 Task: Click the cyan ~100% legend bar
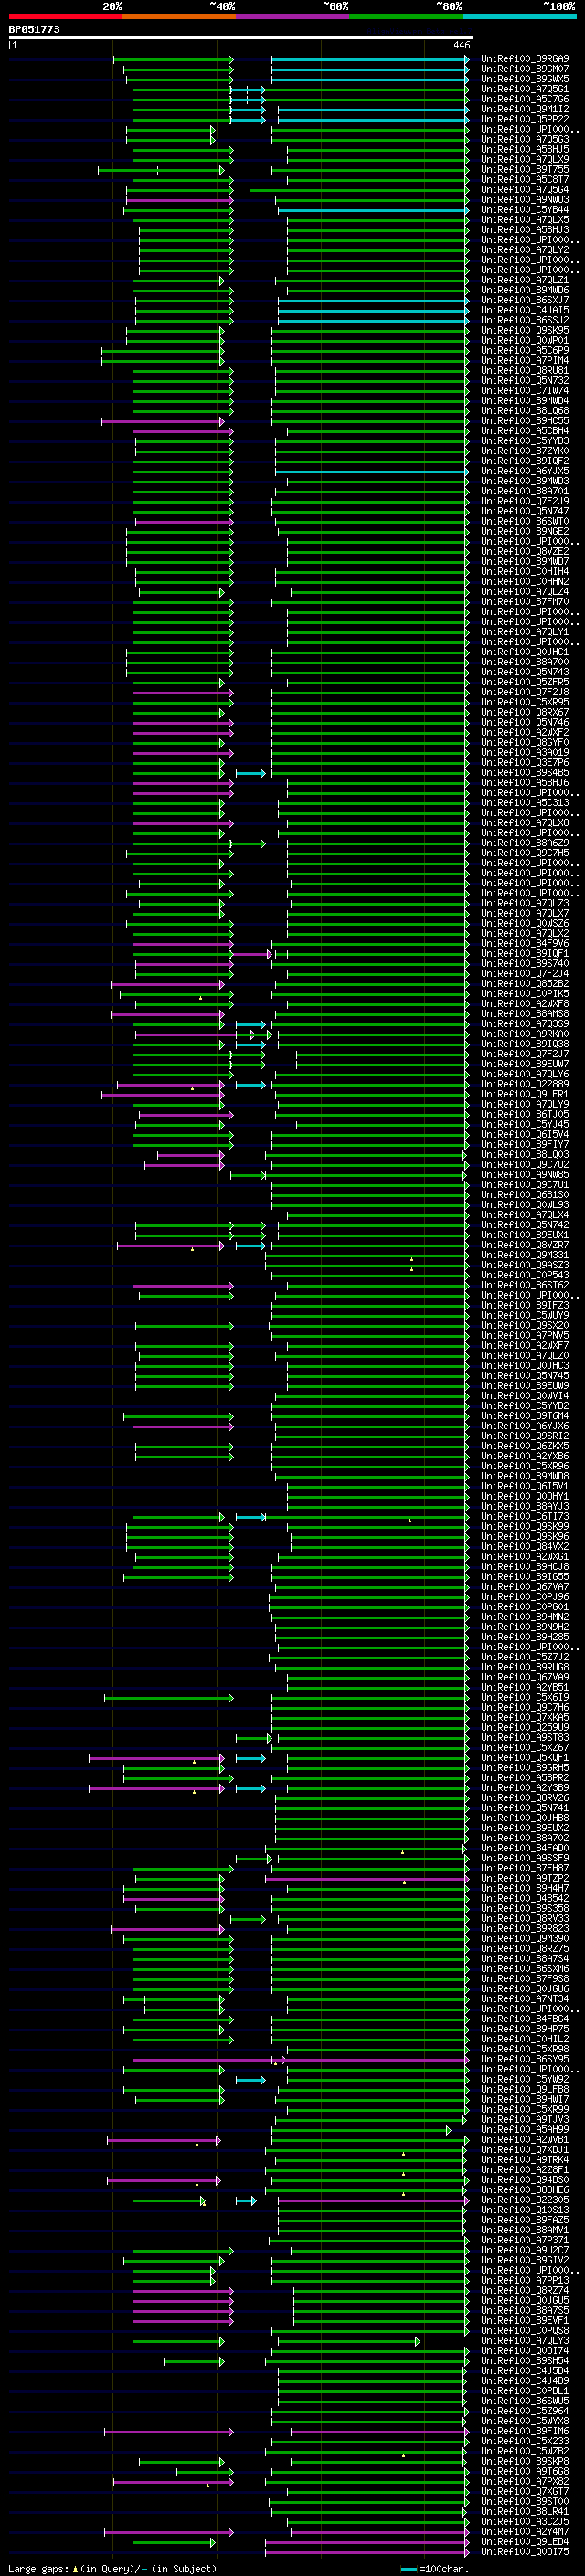520,16
